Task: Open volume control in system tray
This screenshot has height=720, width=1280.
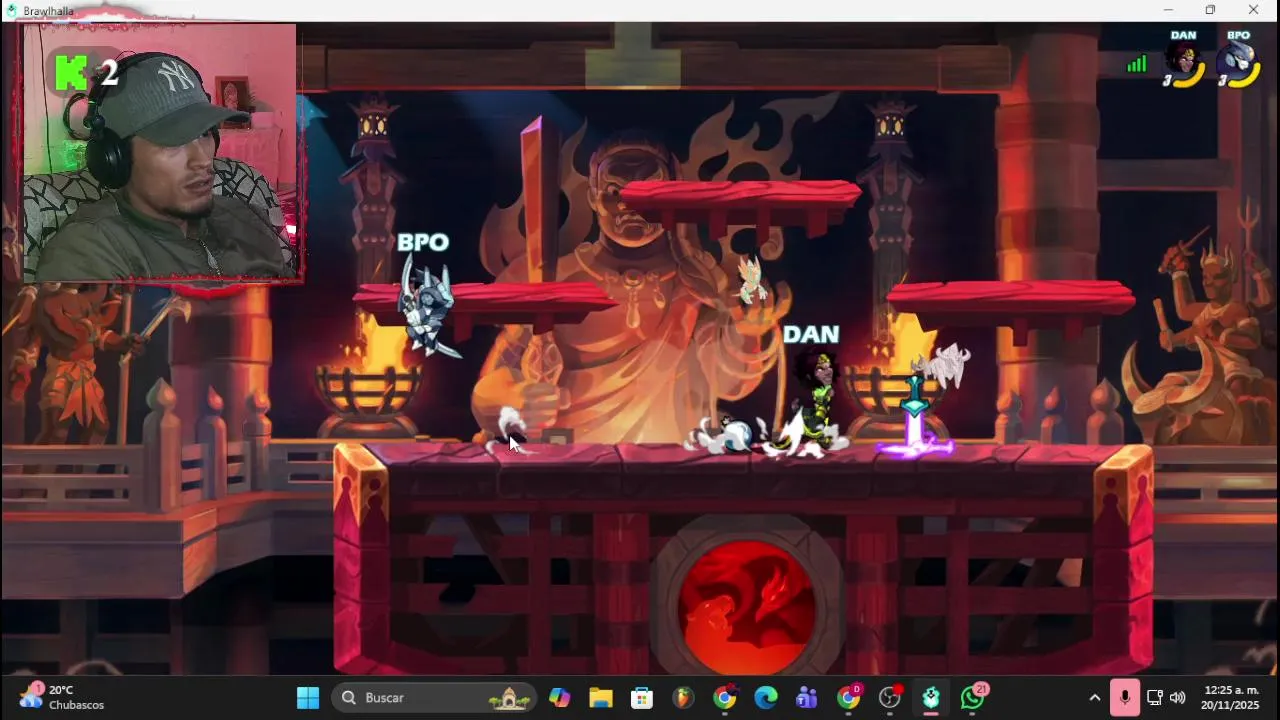Action: point(1177,698)
